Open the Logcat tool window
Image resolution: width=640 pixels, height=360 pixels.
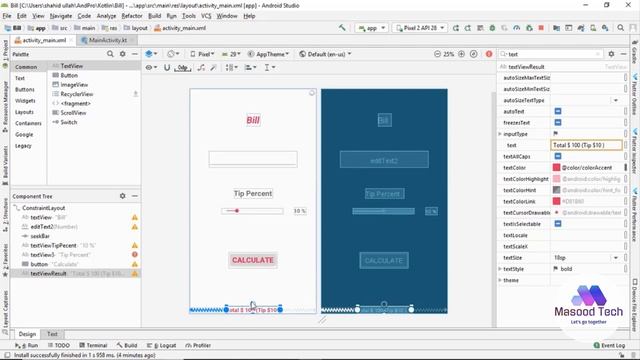click(161, 345)
